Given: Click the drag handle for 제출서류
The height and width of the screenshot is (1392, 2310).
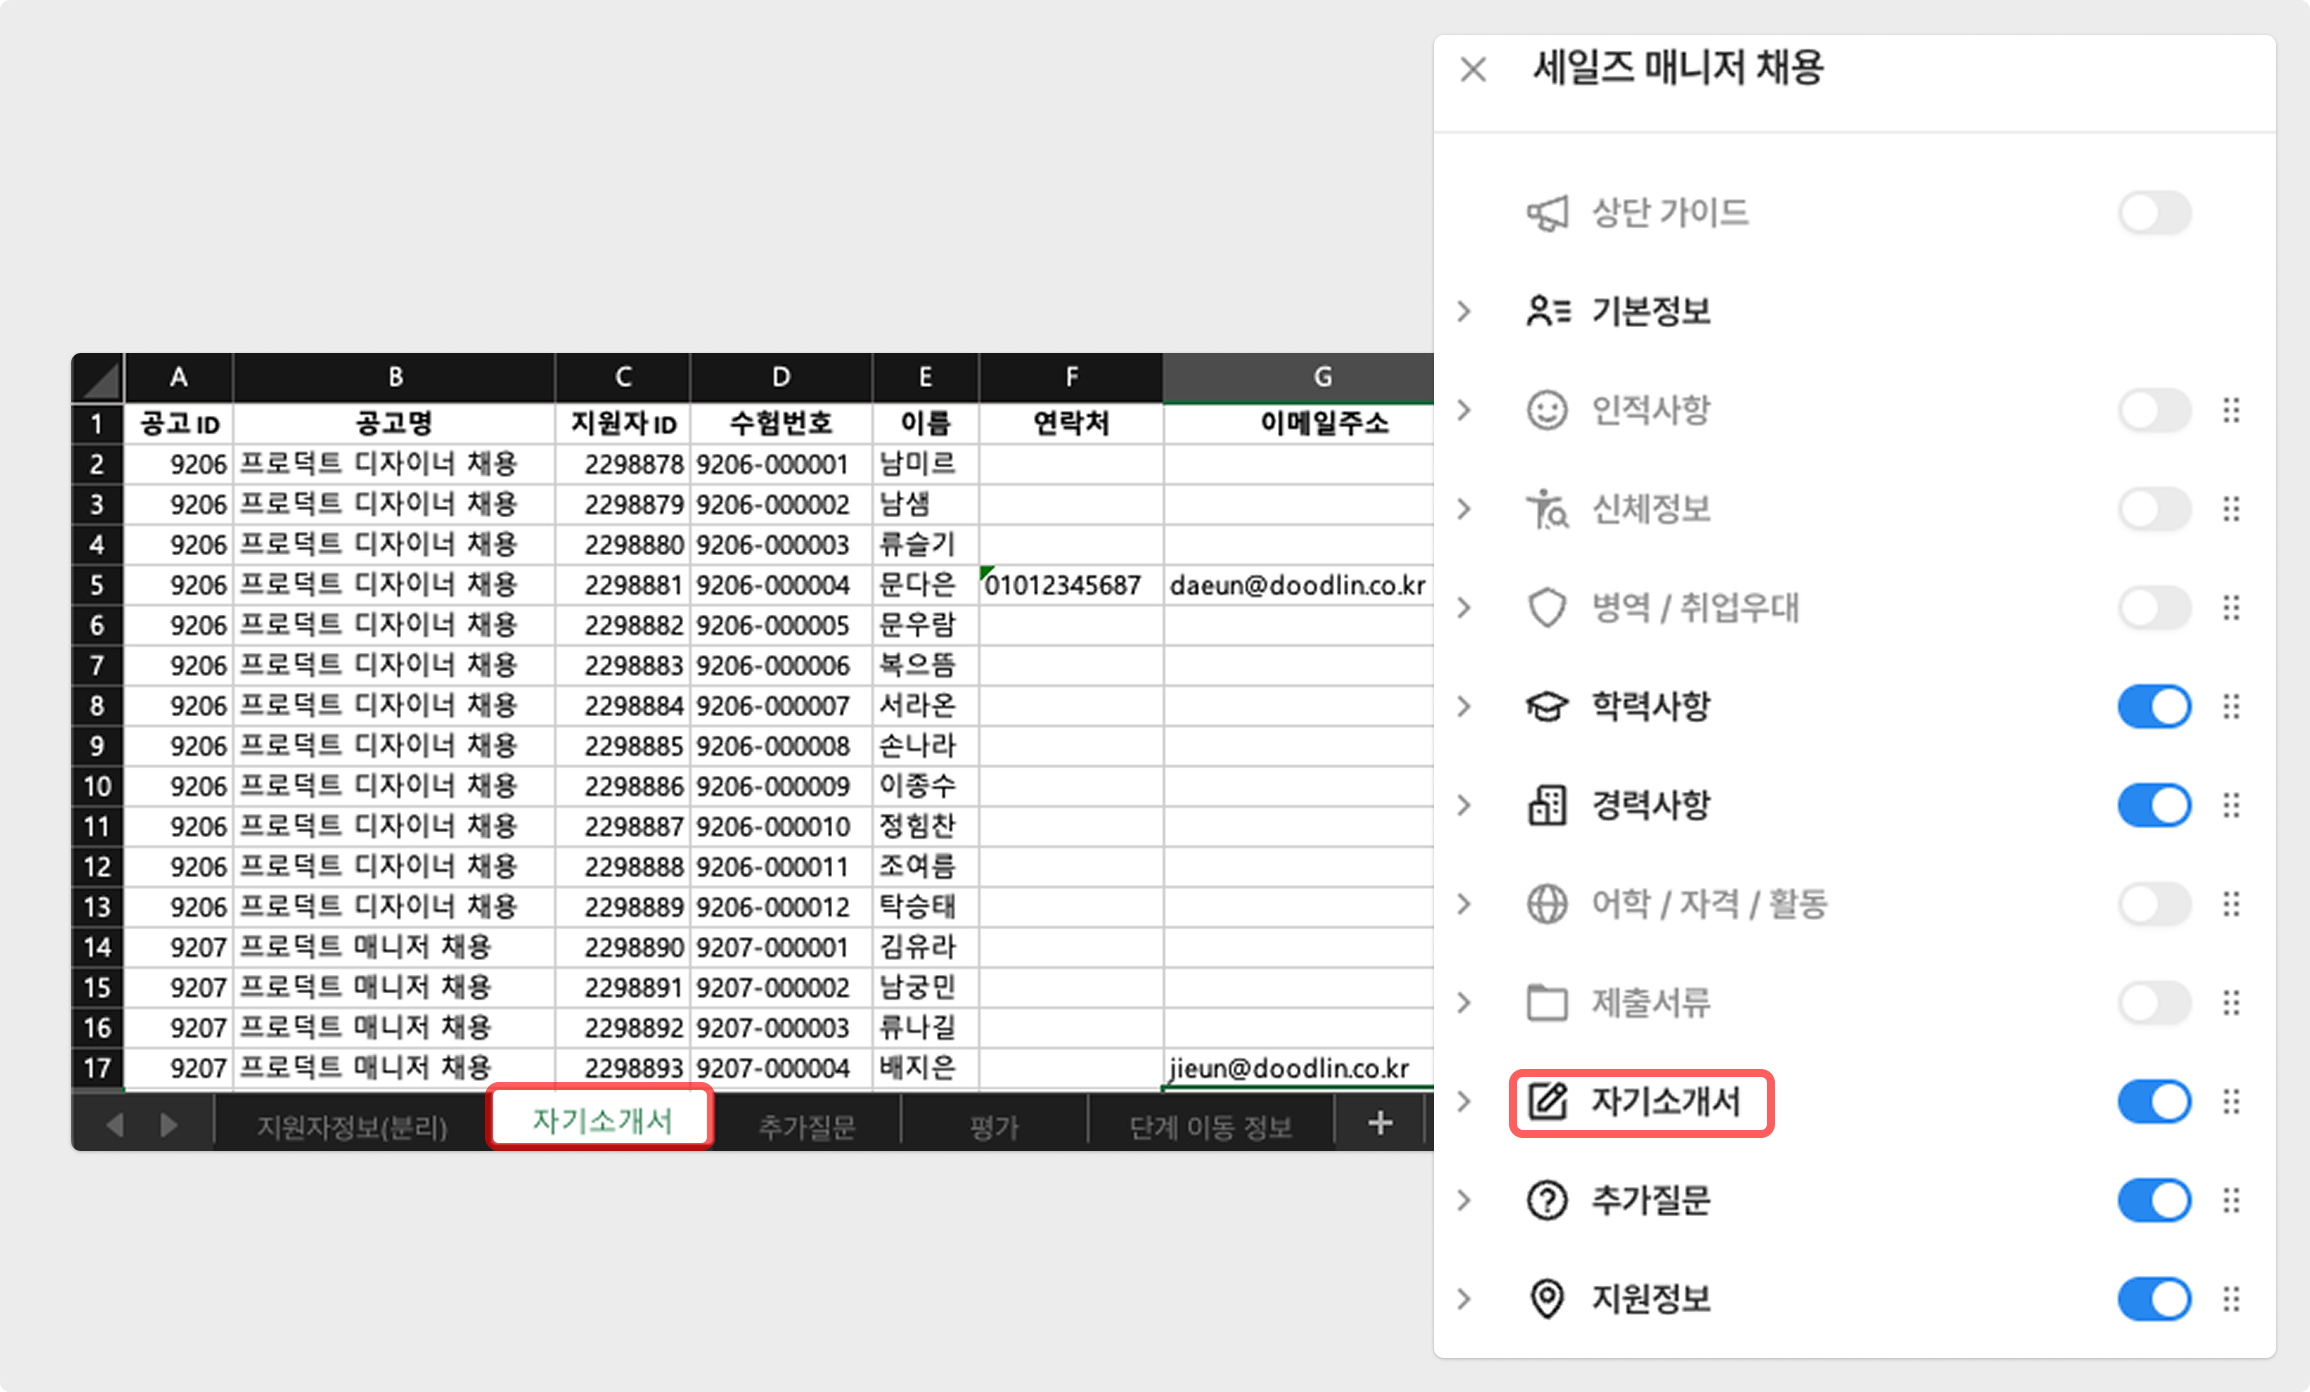Looking at the screenshot, I should coord(2231,1002).
